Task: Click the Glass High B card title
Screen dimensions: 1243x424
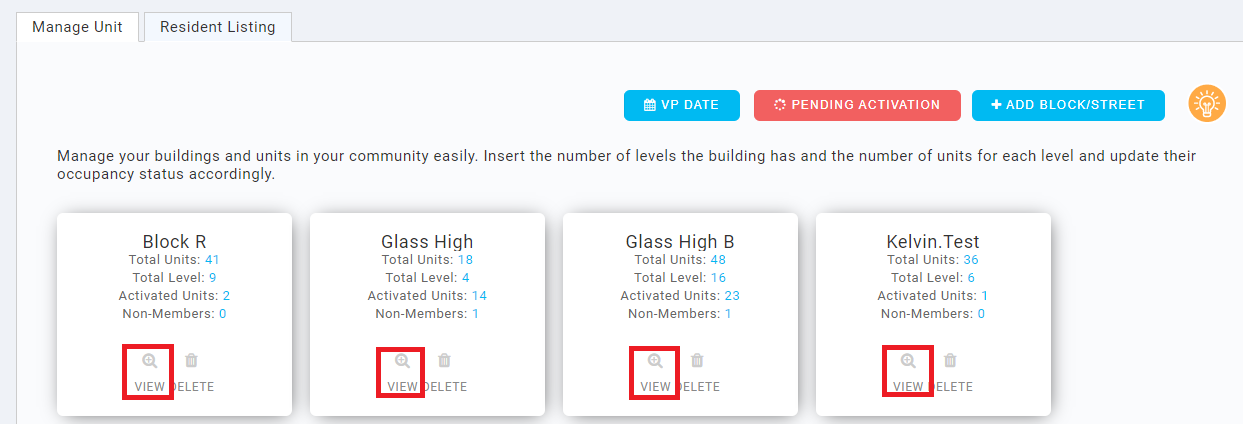Action: tap(680, 242)
